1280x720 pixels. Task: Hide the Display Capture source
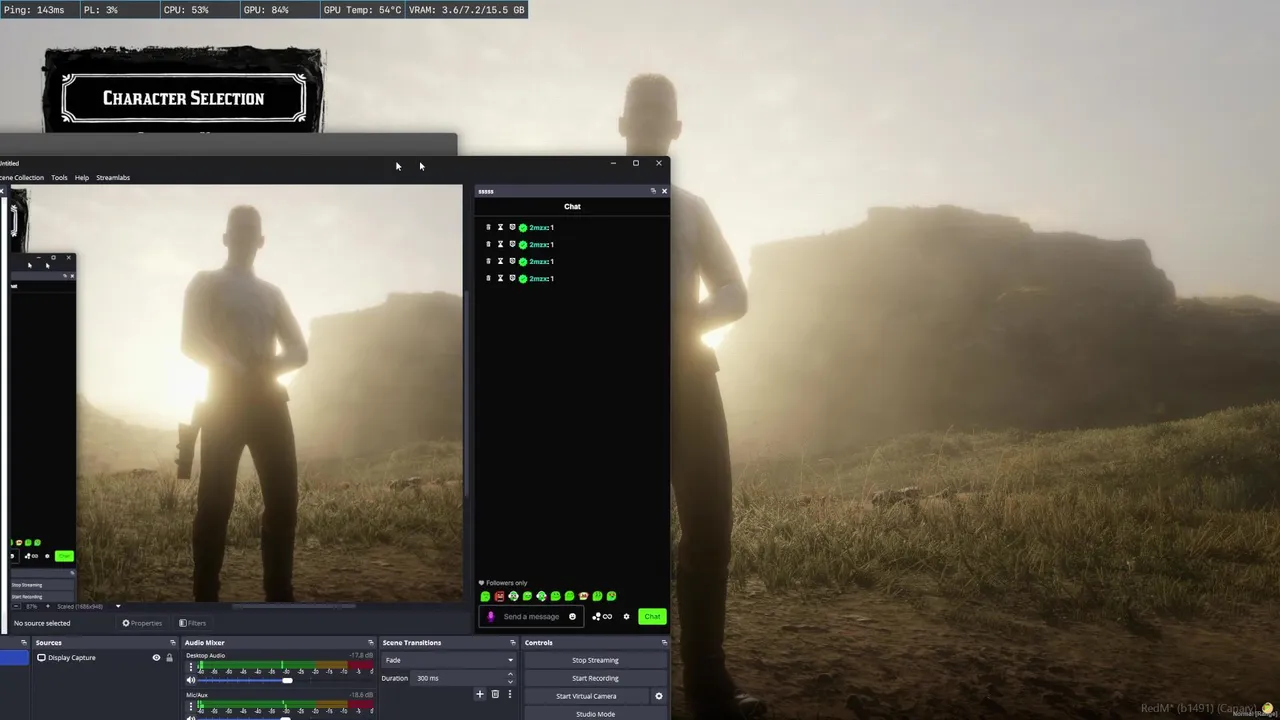(x=156, y=658)
